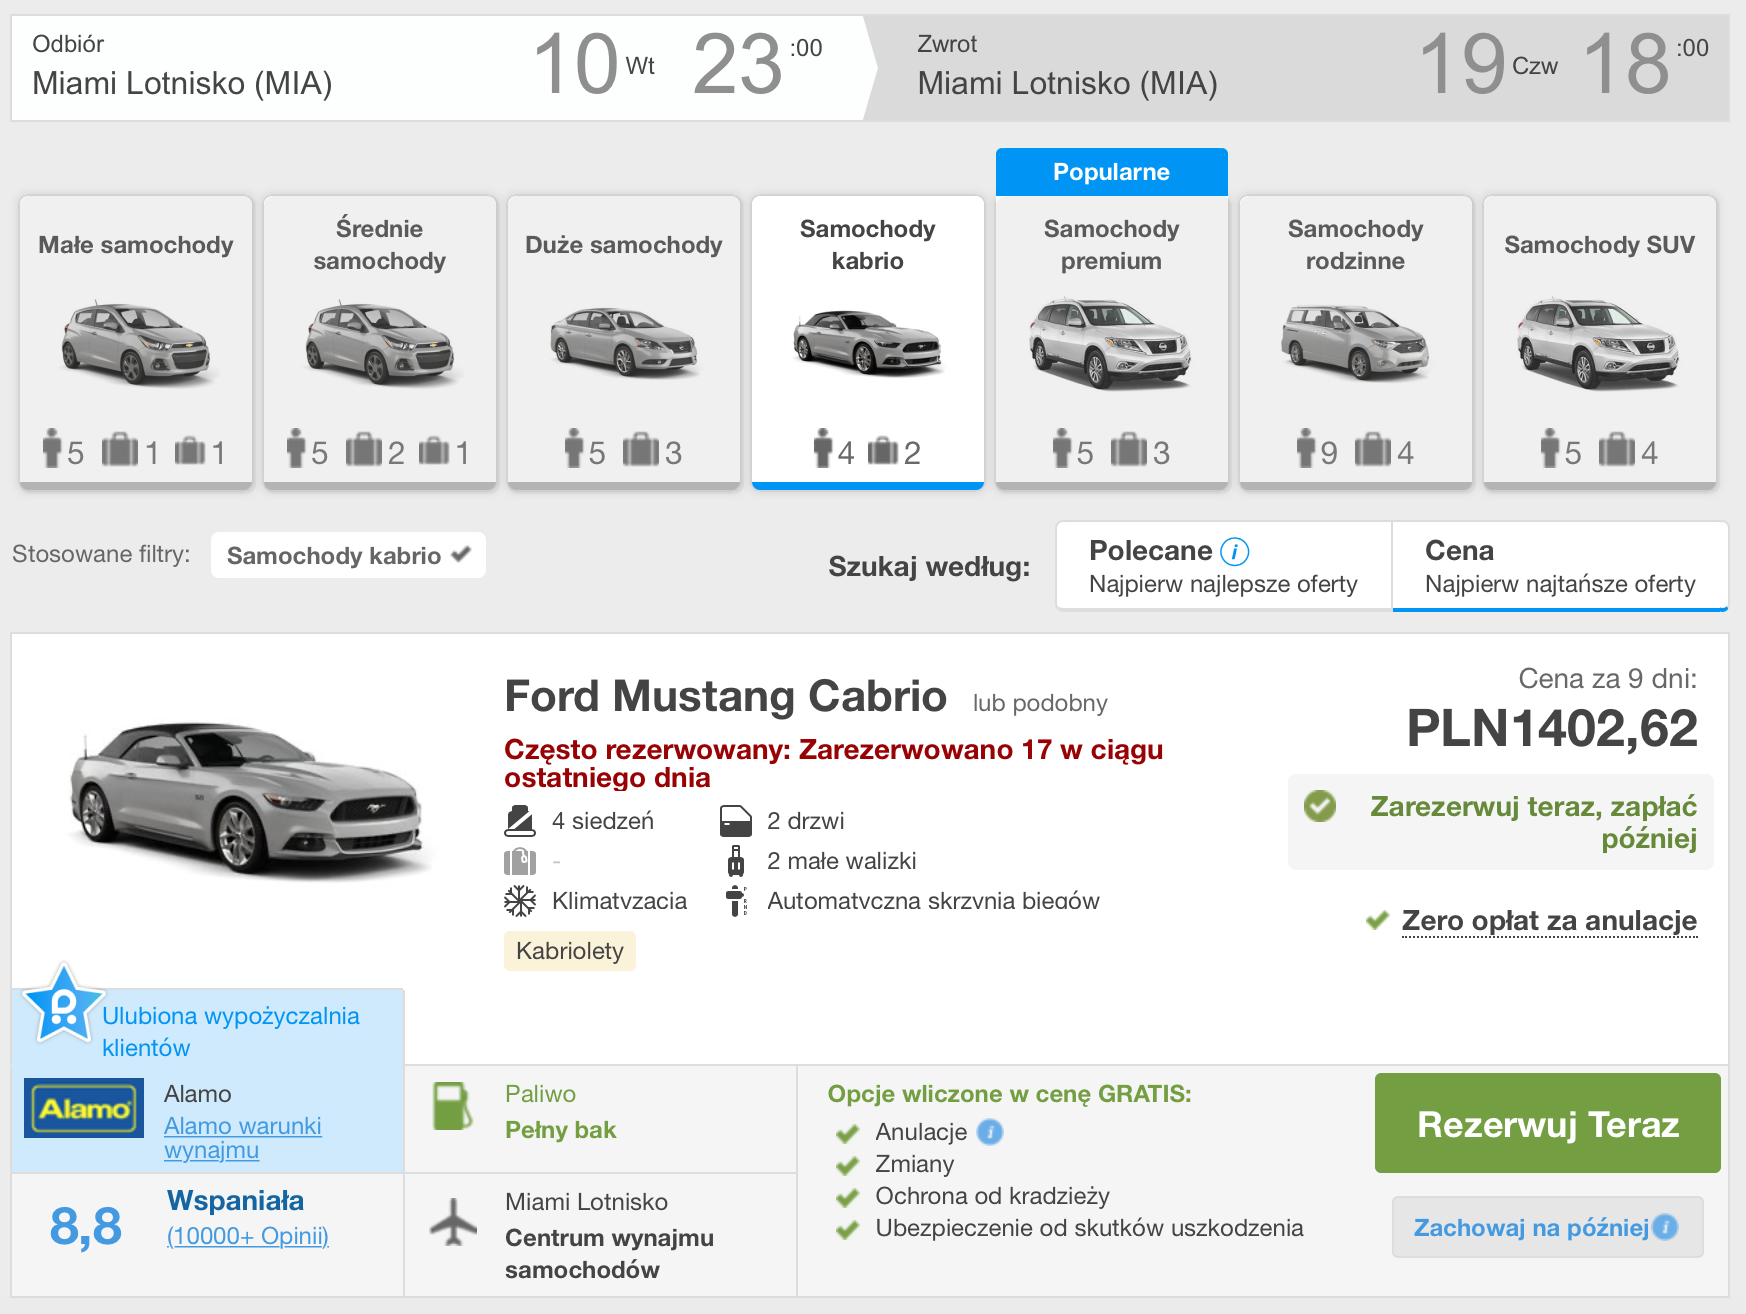Click Ubezpieczenie od skutków uszkodzenia text
The image size is (1746, 1314).
pyautogui.click(x=1089, y=1228)
